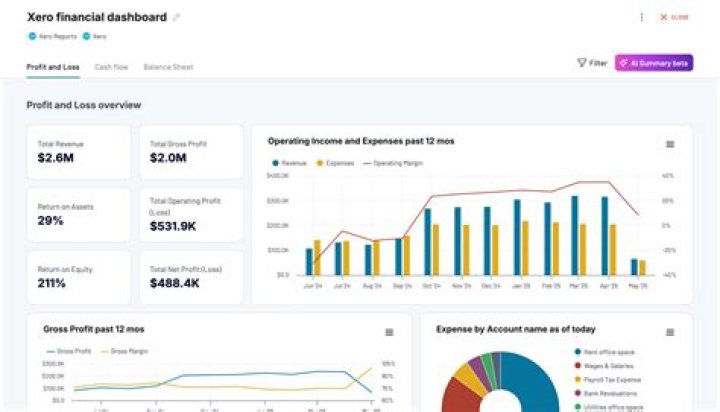
Task: Click the Xero Reports source badge icon
Action: click(32, 36)
